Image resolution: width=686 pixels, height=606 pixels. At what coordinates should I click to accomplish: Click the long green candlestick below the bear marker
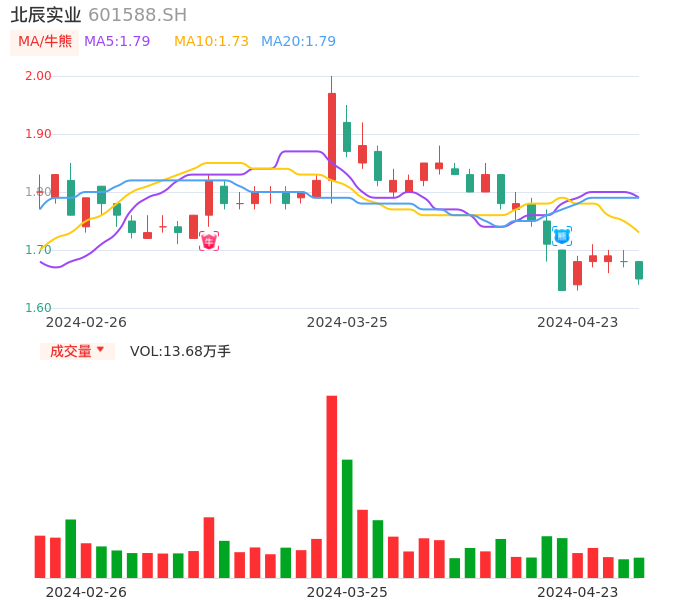562,270
